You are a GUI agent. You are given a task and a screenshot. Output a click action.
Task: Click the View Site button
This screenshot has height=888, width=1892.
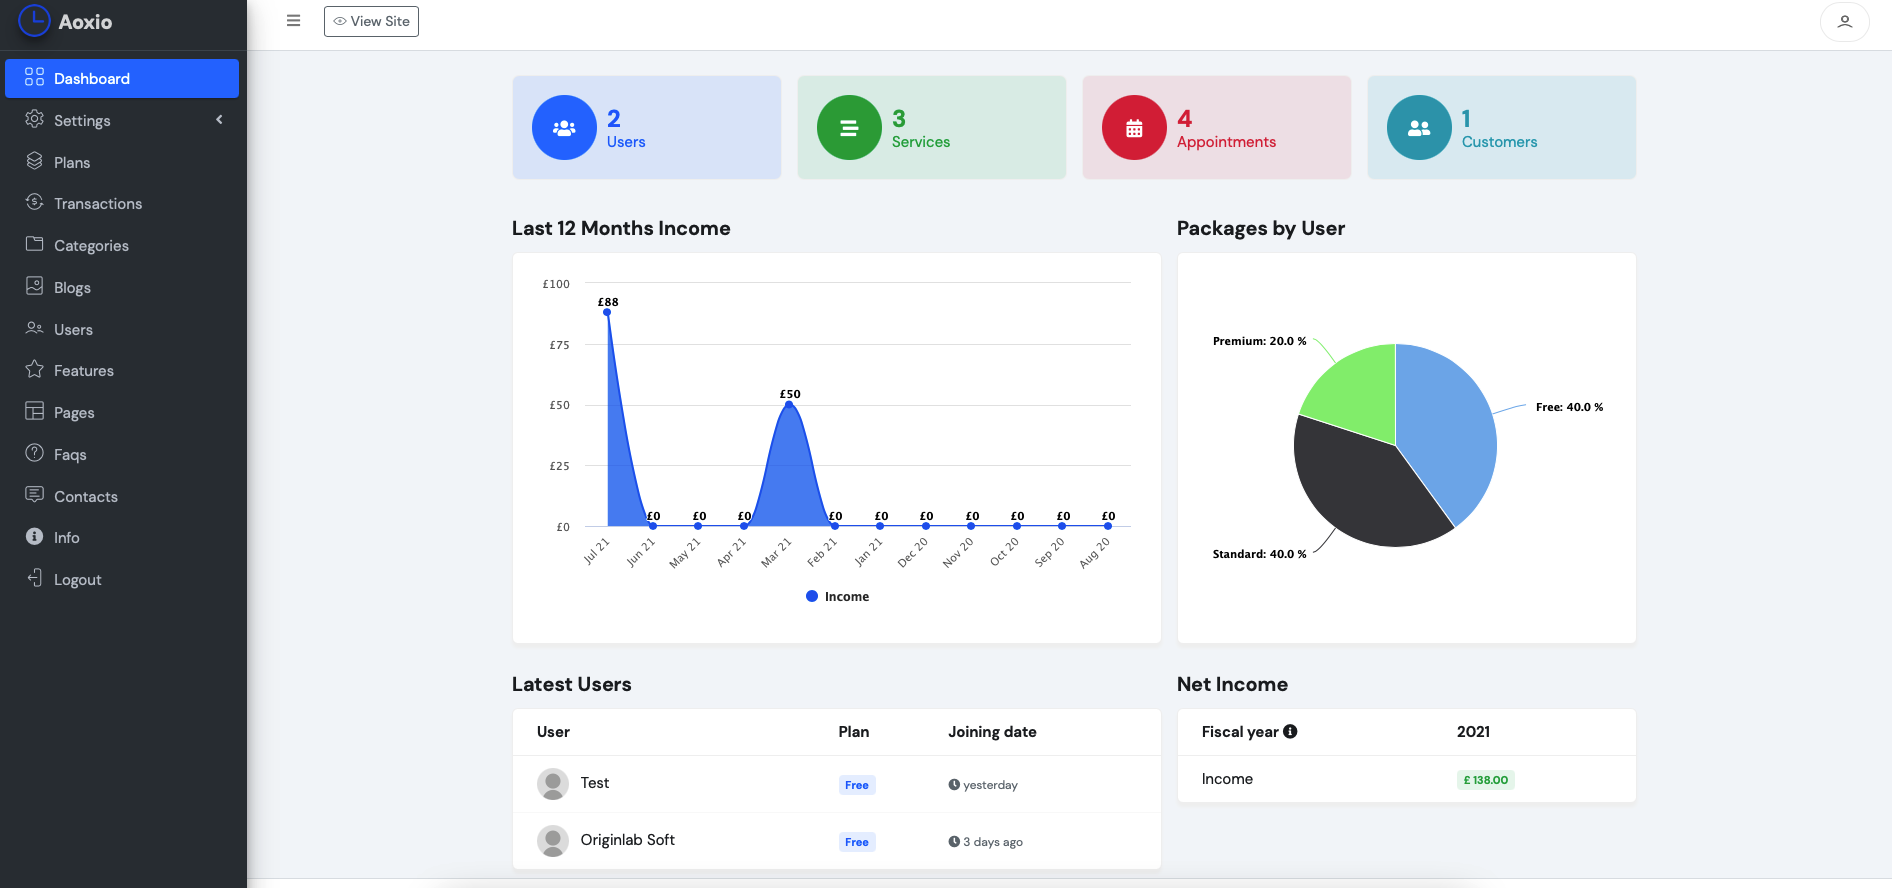[x=371, y=21]
